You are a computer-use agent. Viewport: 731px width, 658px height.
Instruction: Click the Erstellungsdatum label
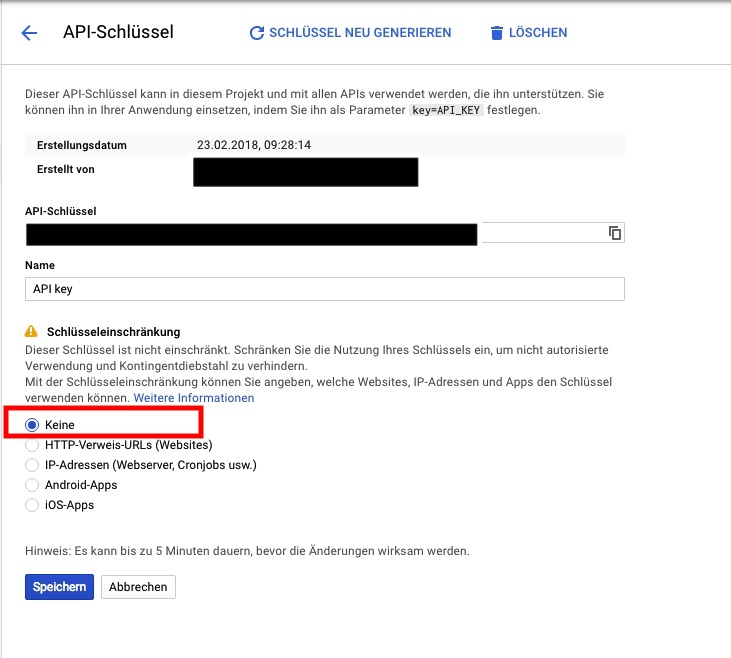82,145
